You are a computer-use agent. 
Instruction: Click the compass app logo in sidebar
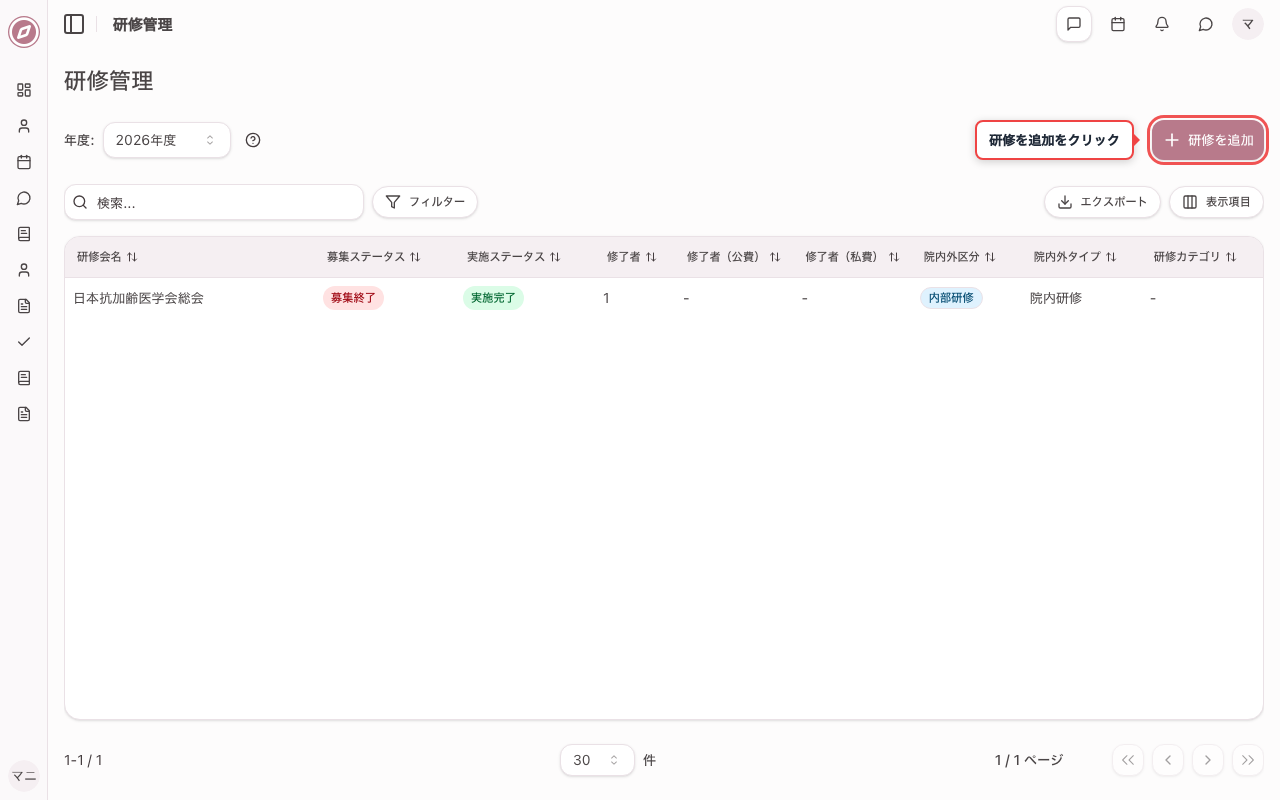(x=24, y=32)
